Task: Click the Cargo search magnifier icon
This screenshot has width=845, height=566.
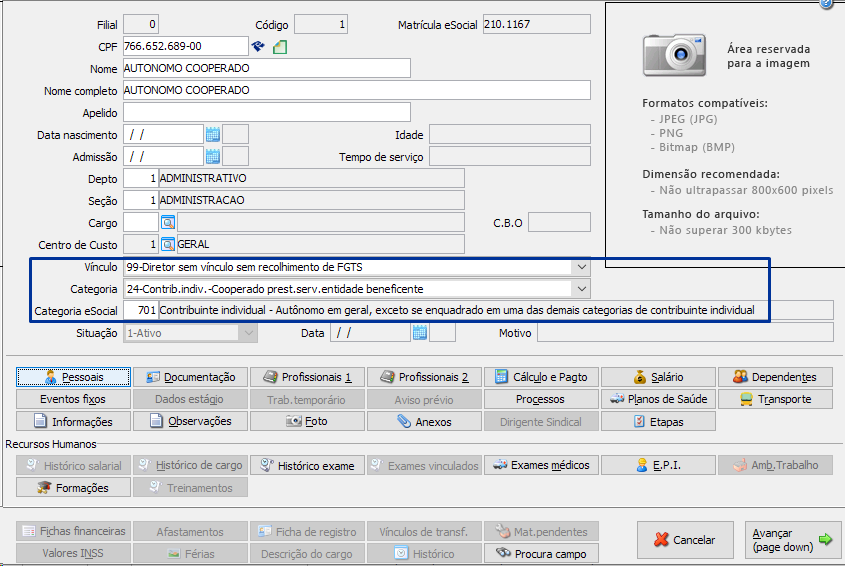Action: coord(168,222)
